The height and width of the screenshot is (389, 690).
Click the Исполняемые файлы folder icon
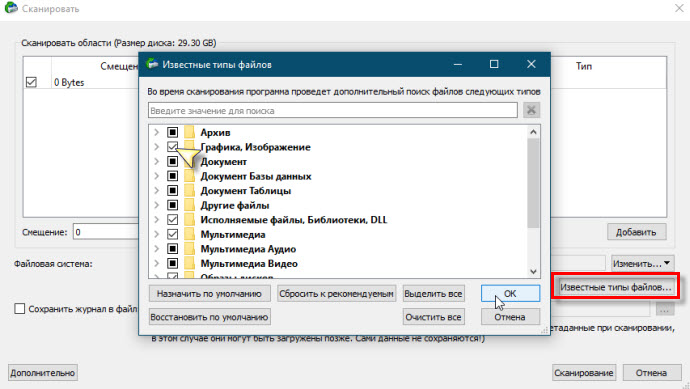pos(189,220)
